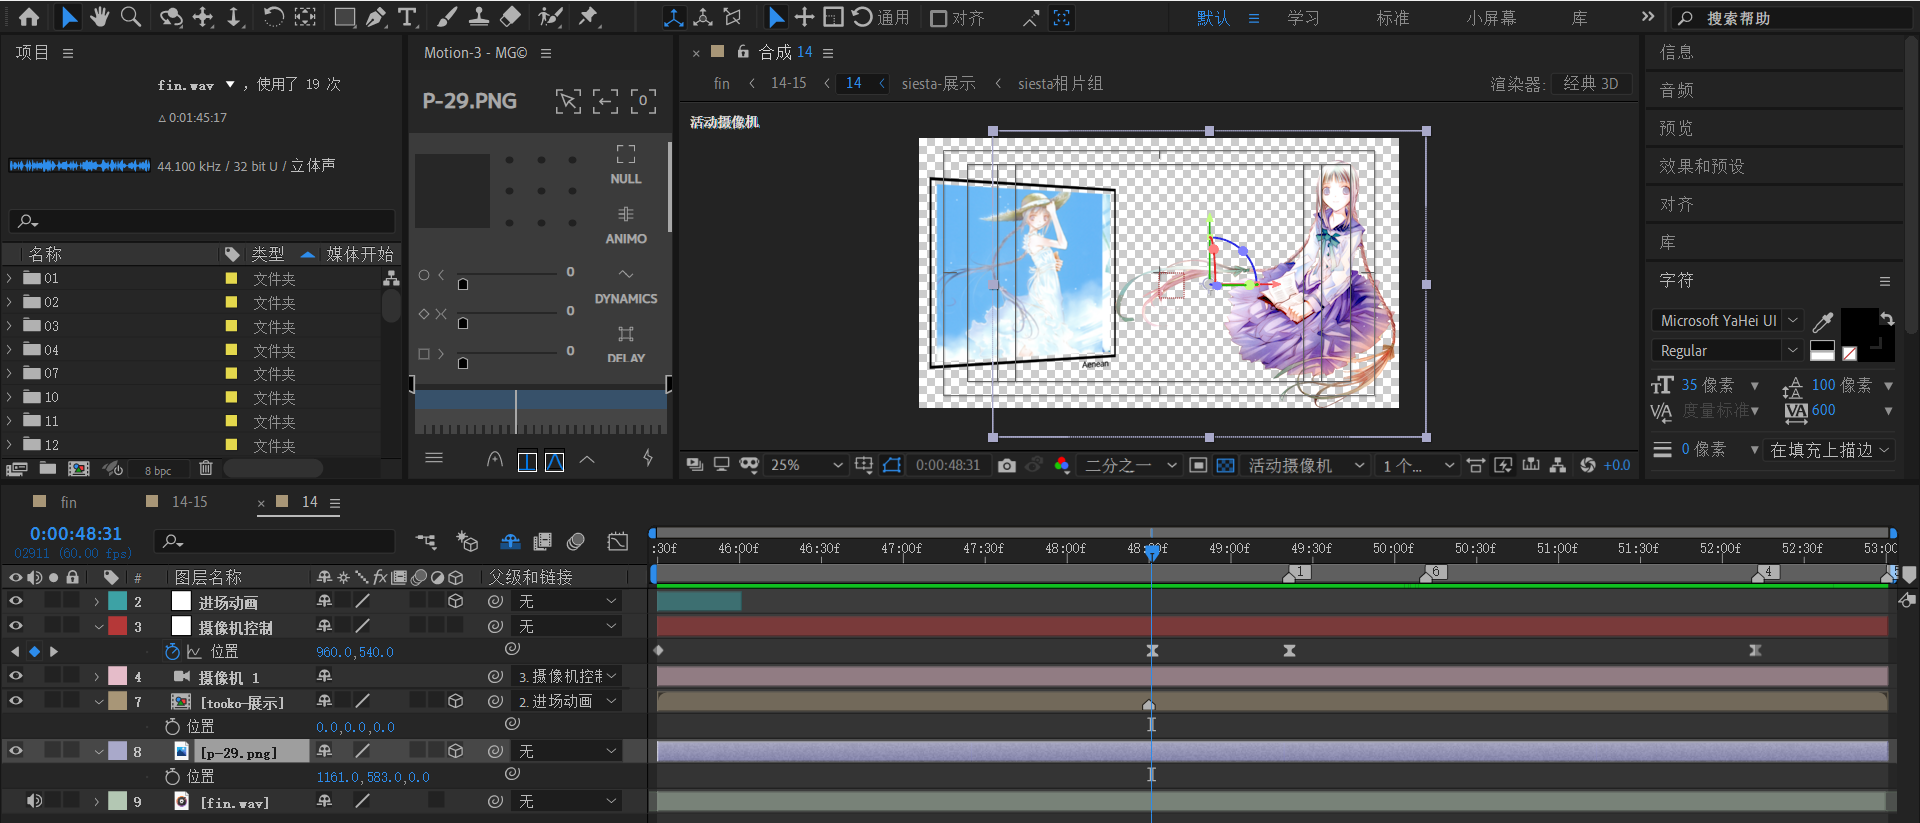The height and width of the screenshot is (823, 1920).
Task: Toggle the 对齐 snapping checkbox
Action: 938,18
